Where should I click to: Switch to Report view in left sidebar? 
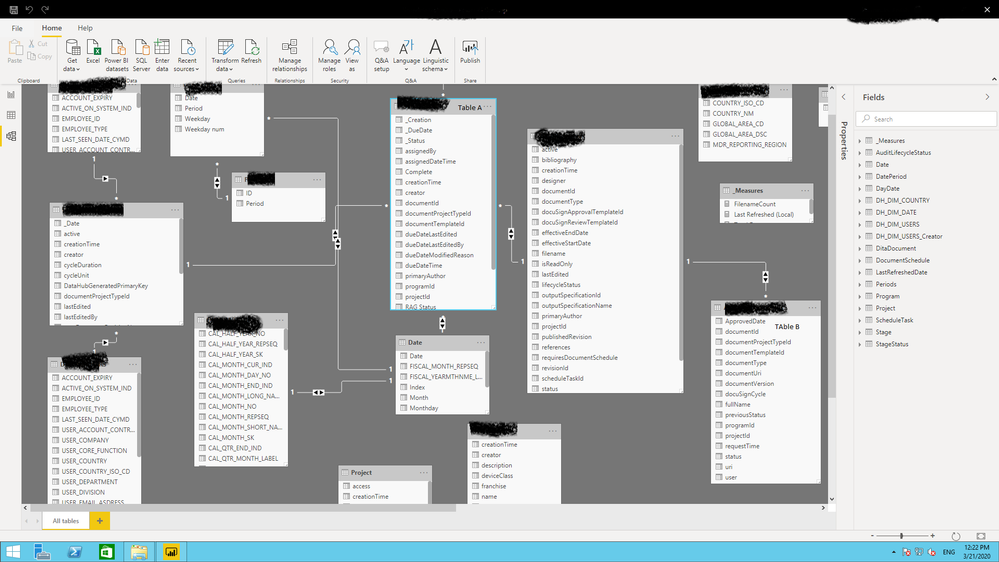tap(11, 94)
